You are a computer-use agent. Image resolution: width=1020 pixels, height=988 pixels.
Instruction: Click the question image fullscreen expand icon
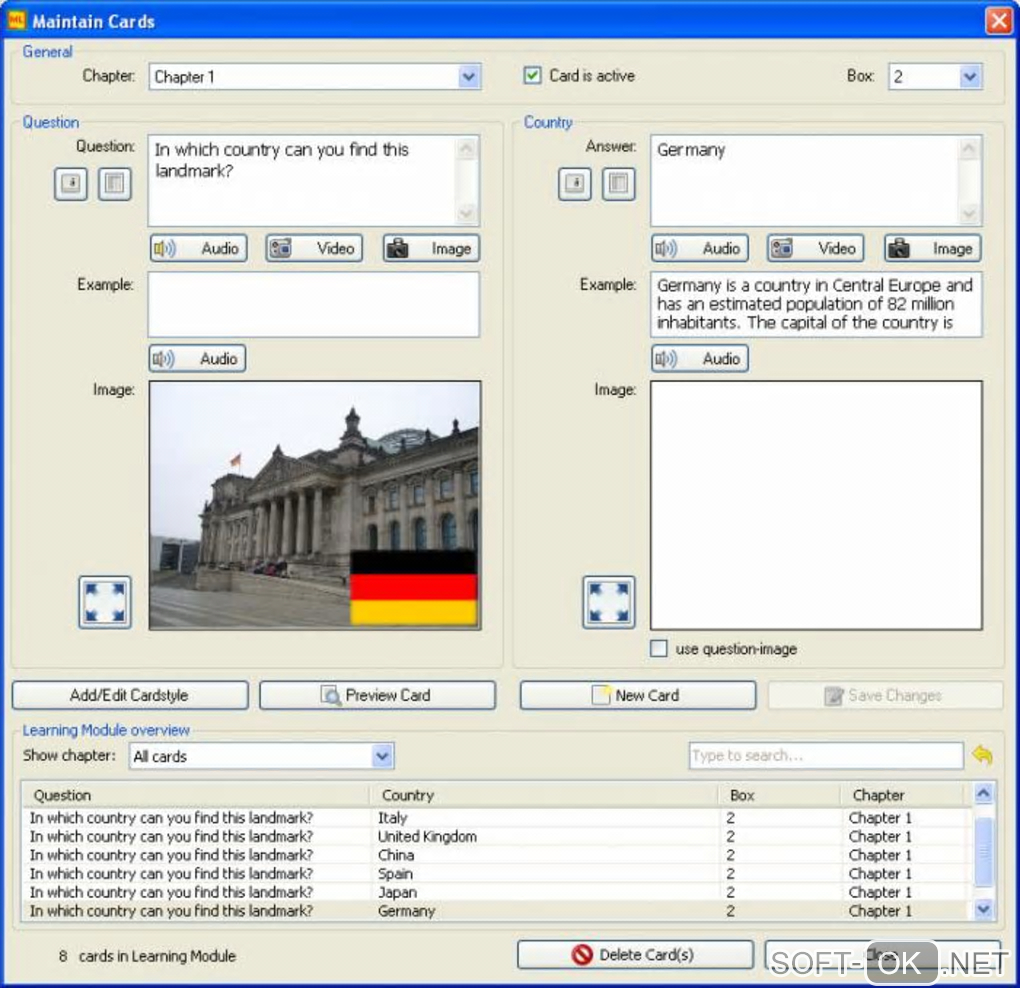105,602
